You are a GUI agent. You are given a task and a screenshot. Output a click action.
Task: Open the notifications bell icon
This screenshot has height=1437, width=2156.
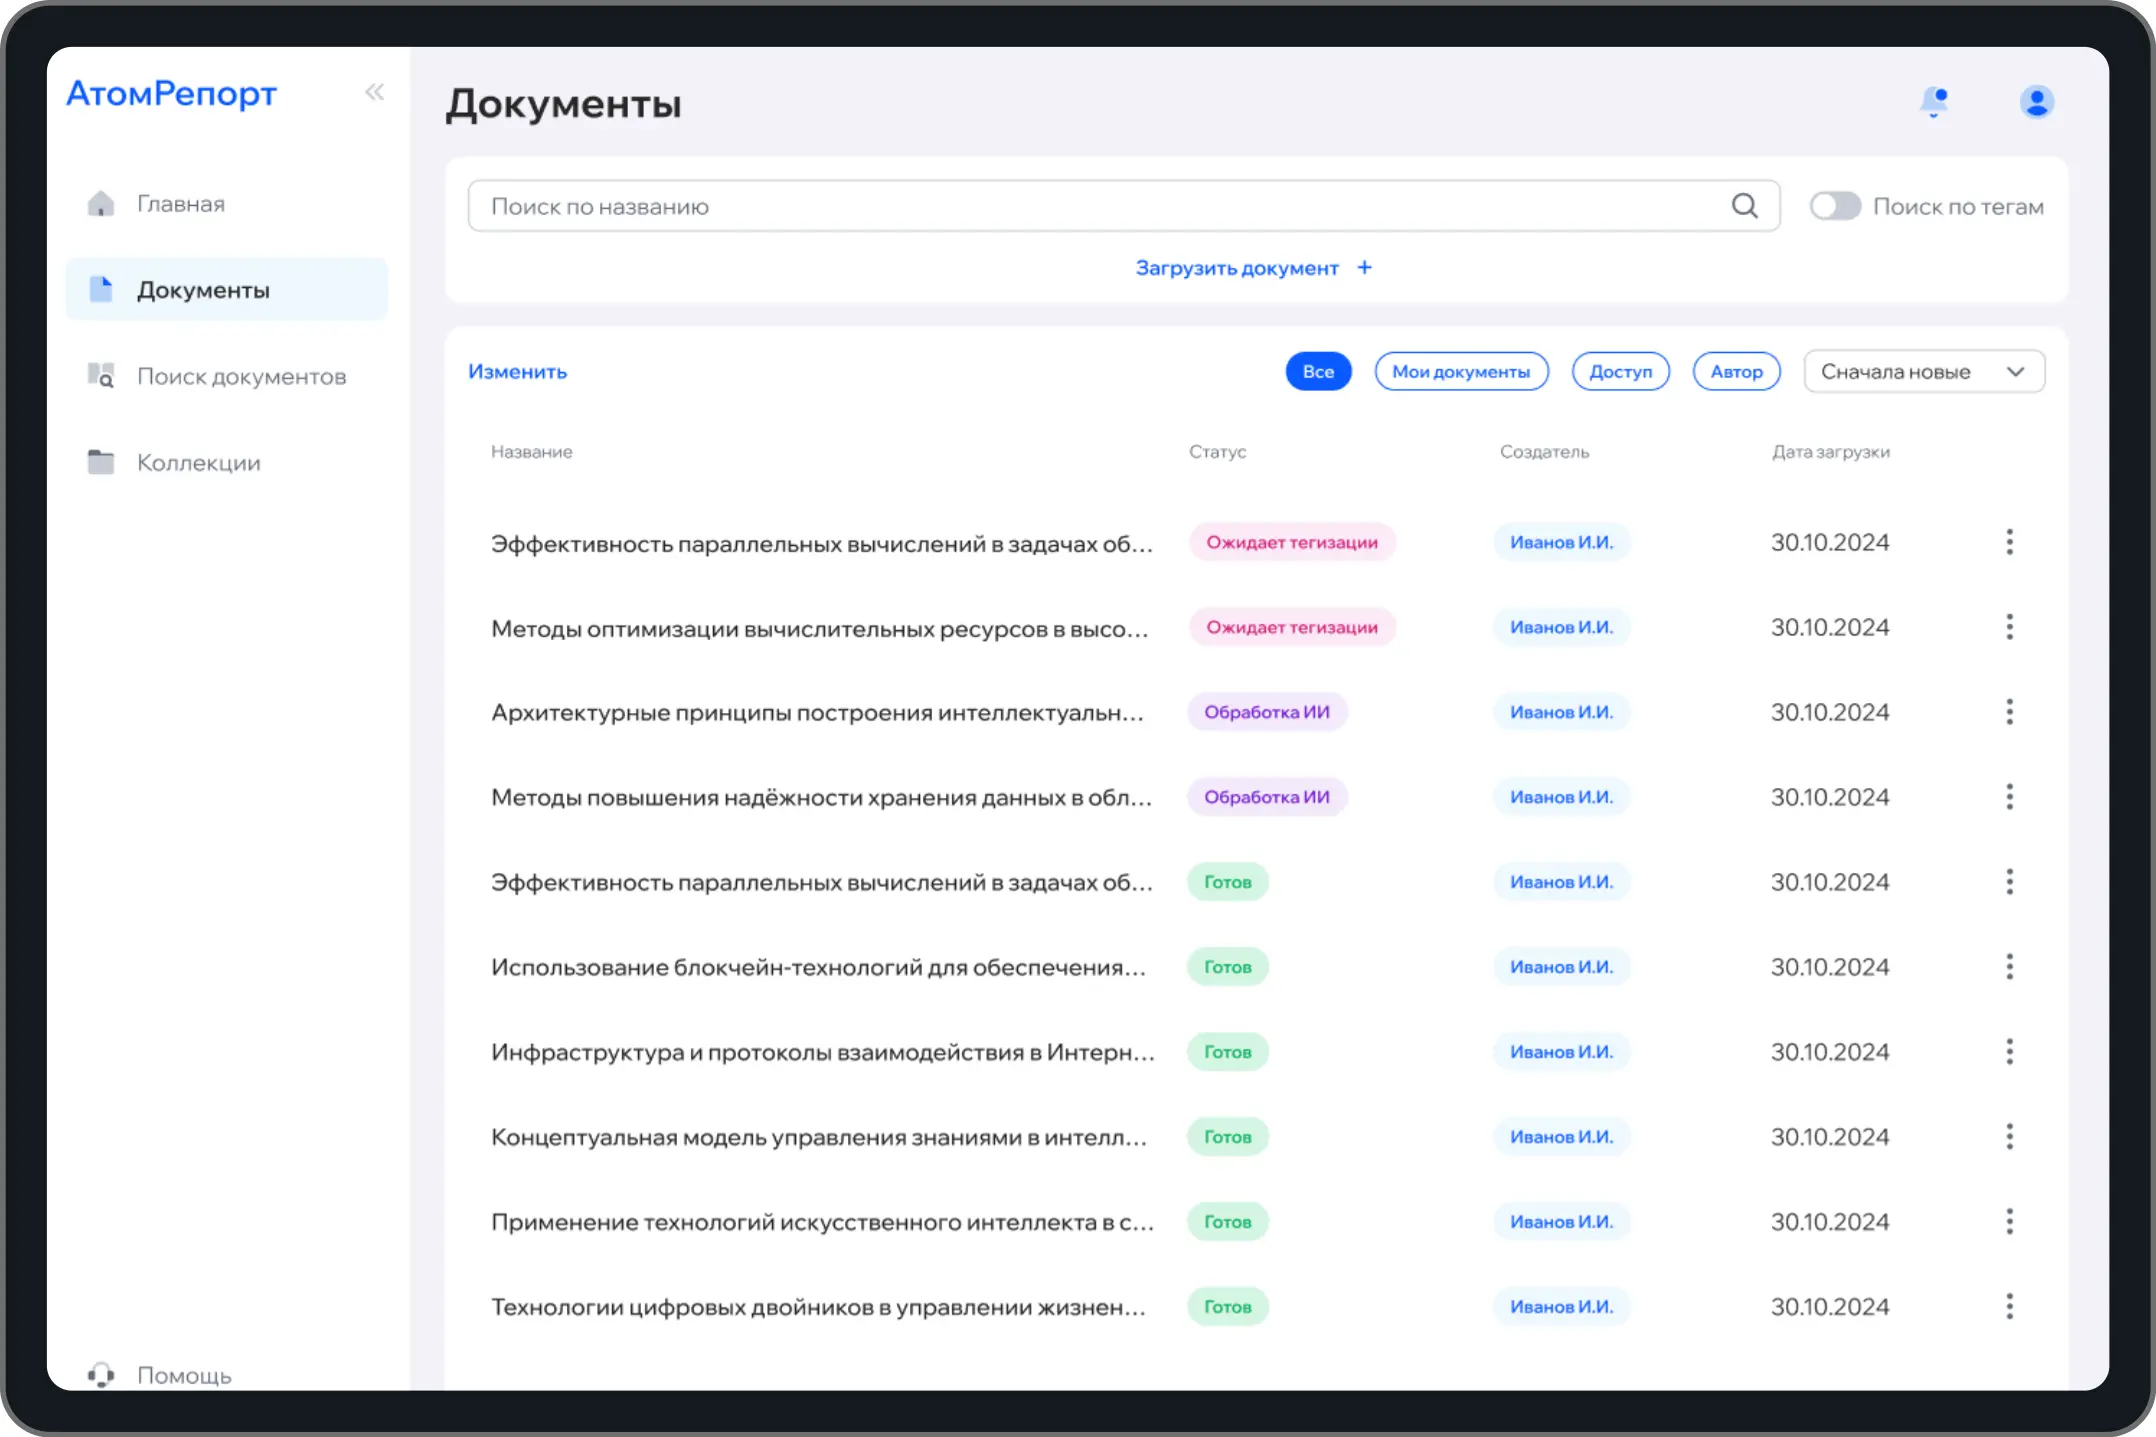pyautogui.click(x=1934, y=102)
